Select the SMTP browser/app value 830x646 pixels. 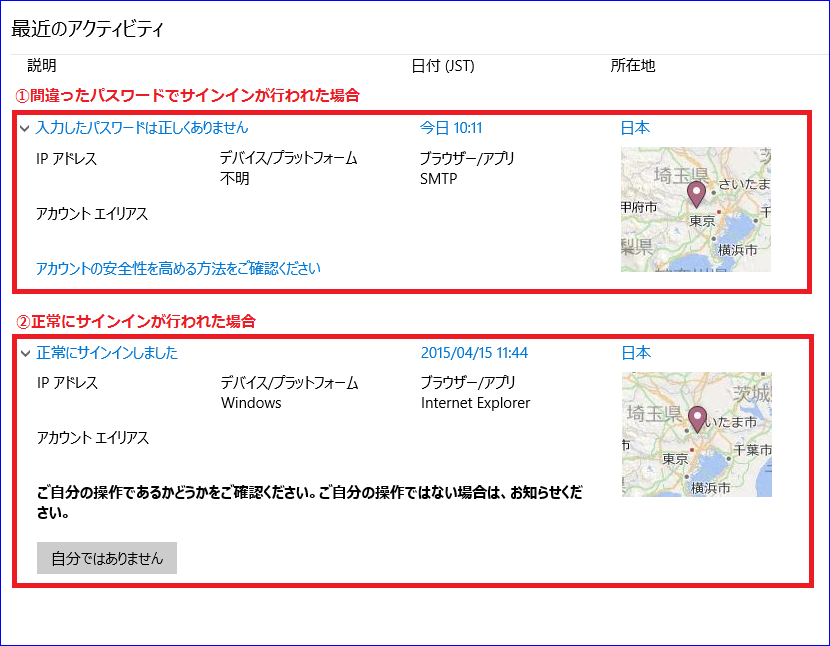coord(438,179)
